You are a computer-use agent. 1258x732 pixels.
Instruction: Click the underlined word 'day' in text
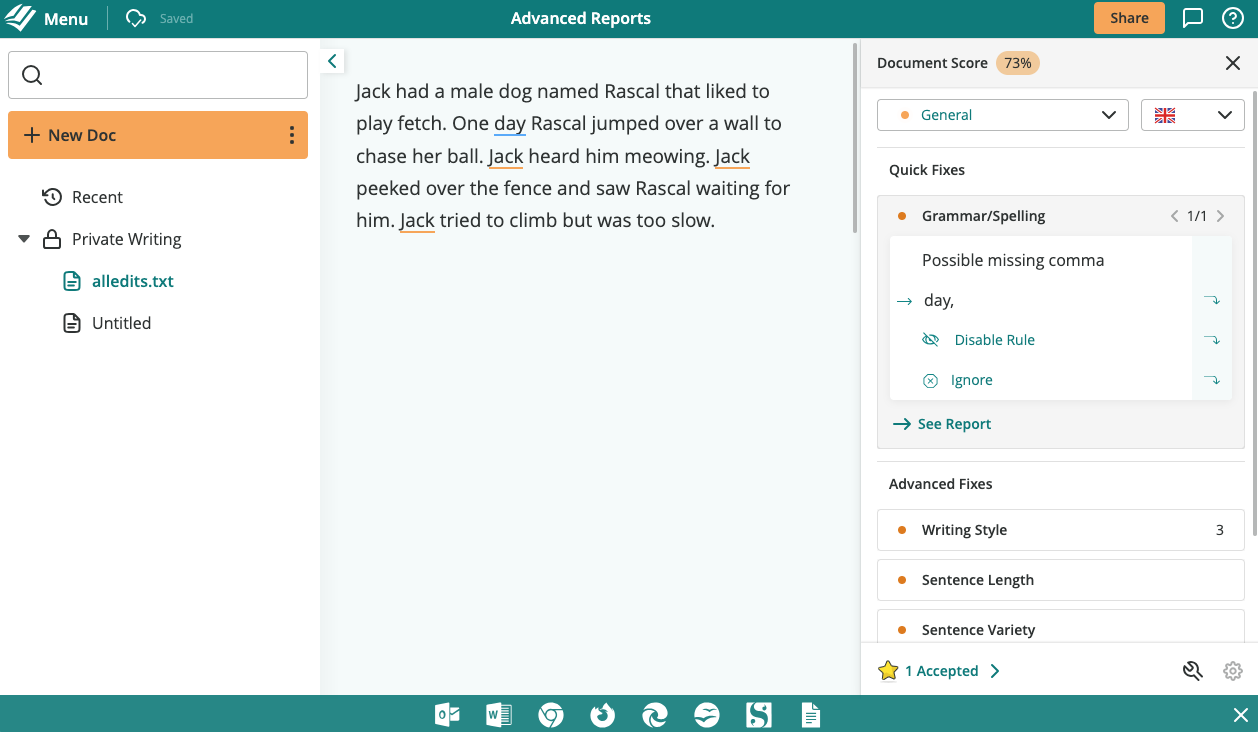pyautogui.click(x=510, y=124)
